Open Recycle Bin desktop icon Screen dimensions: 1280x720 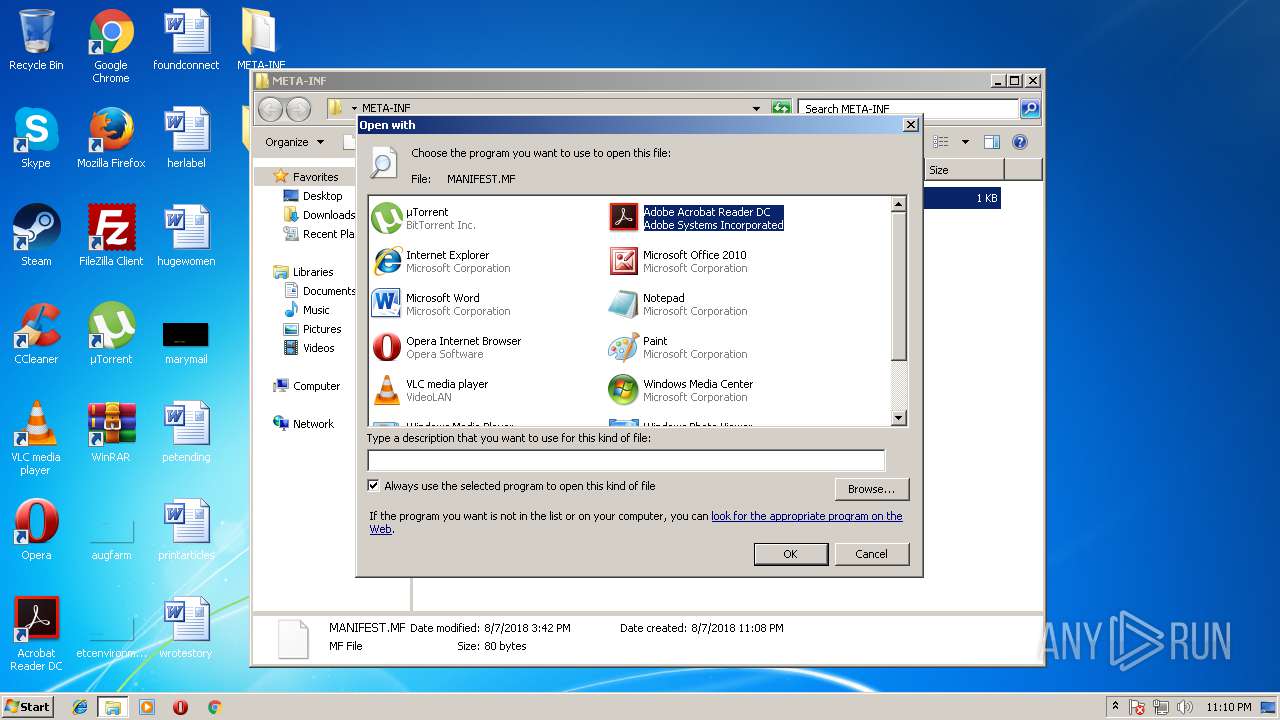coord(36,40)
